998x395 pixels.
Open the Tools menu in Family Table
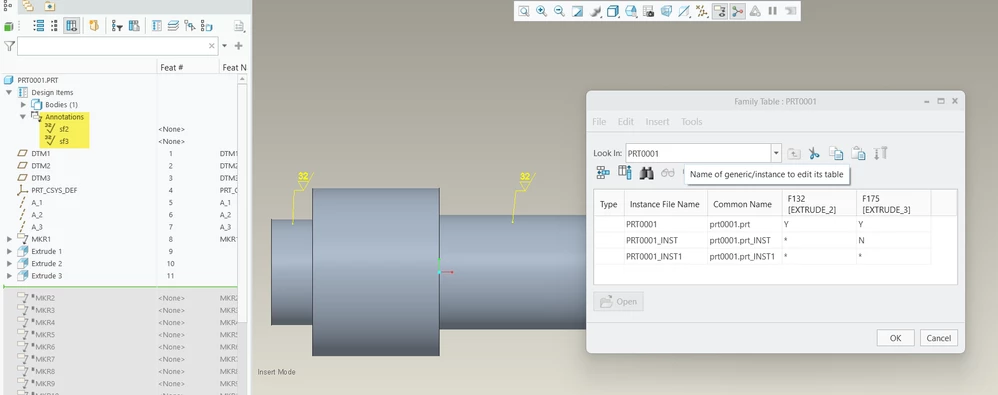(x=692, y=121)
